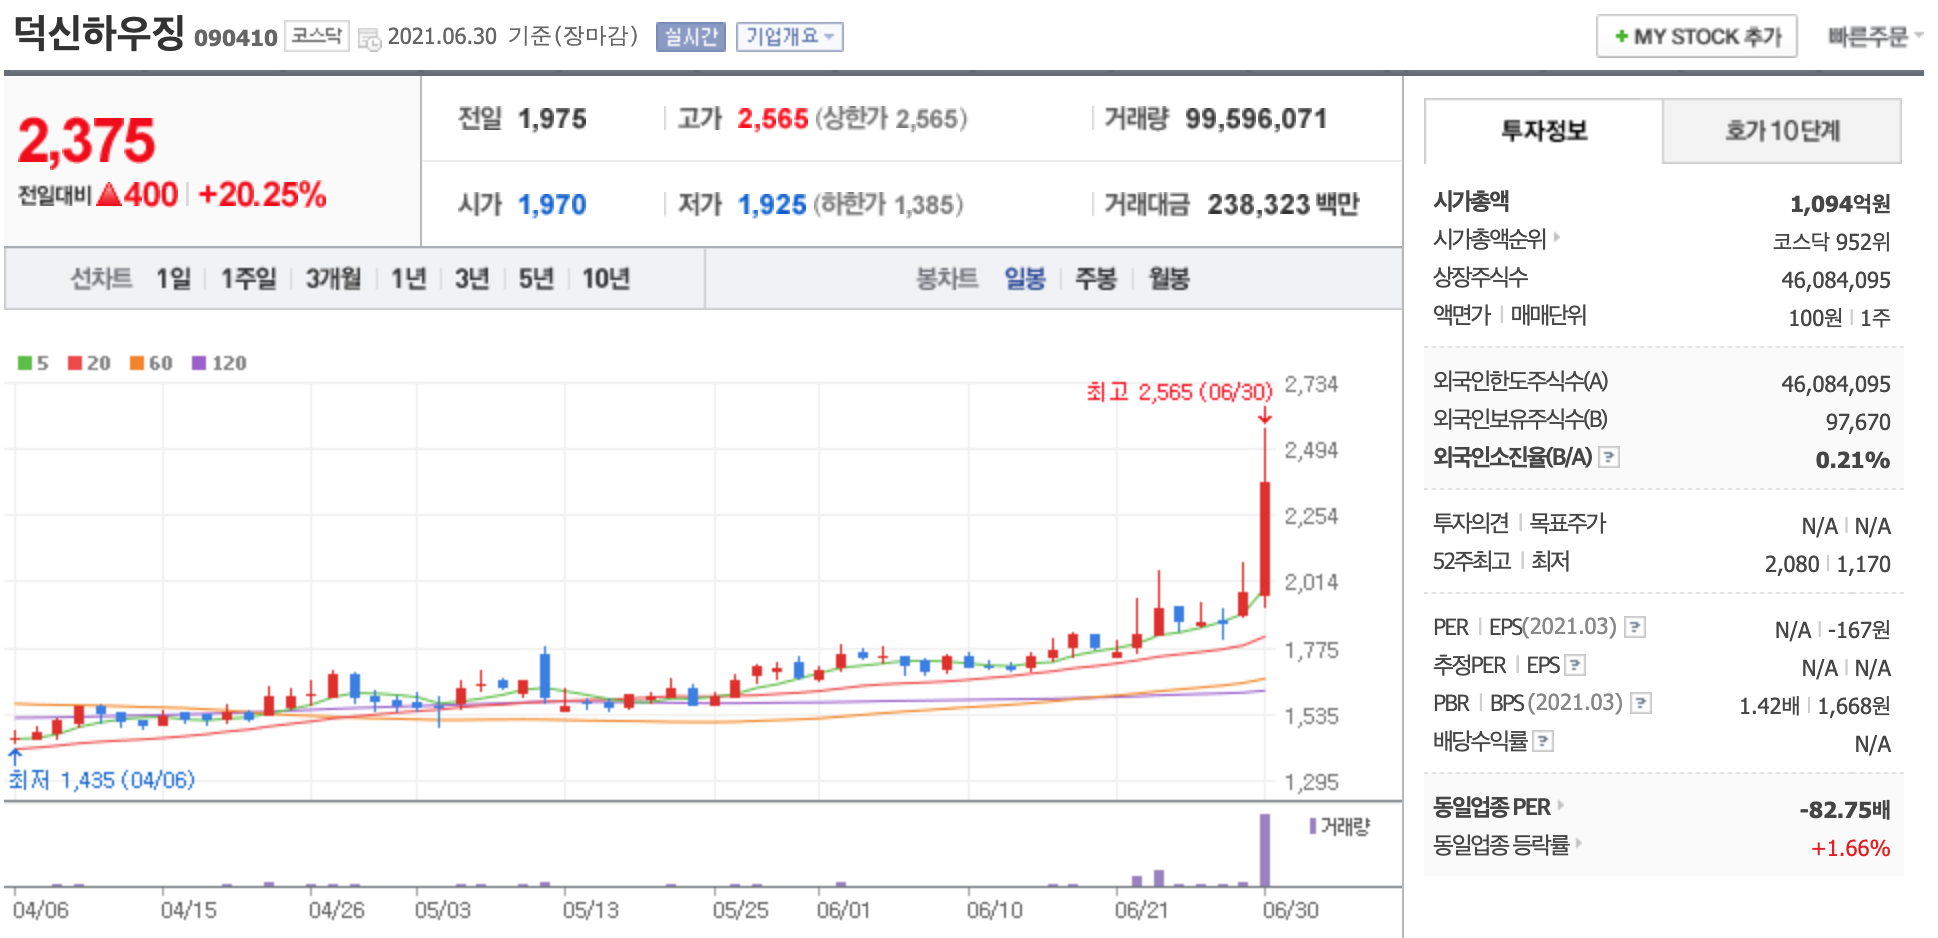Viewport: 1938px width, 938px height.
Task: Click the 시가 value 1,970
Action: [552, 205]
